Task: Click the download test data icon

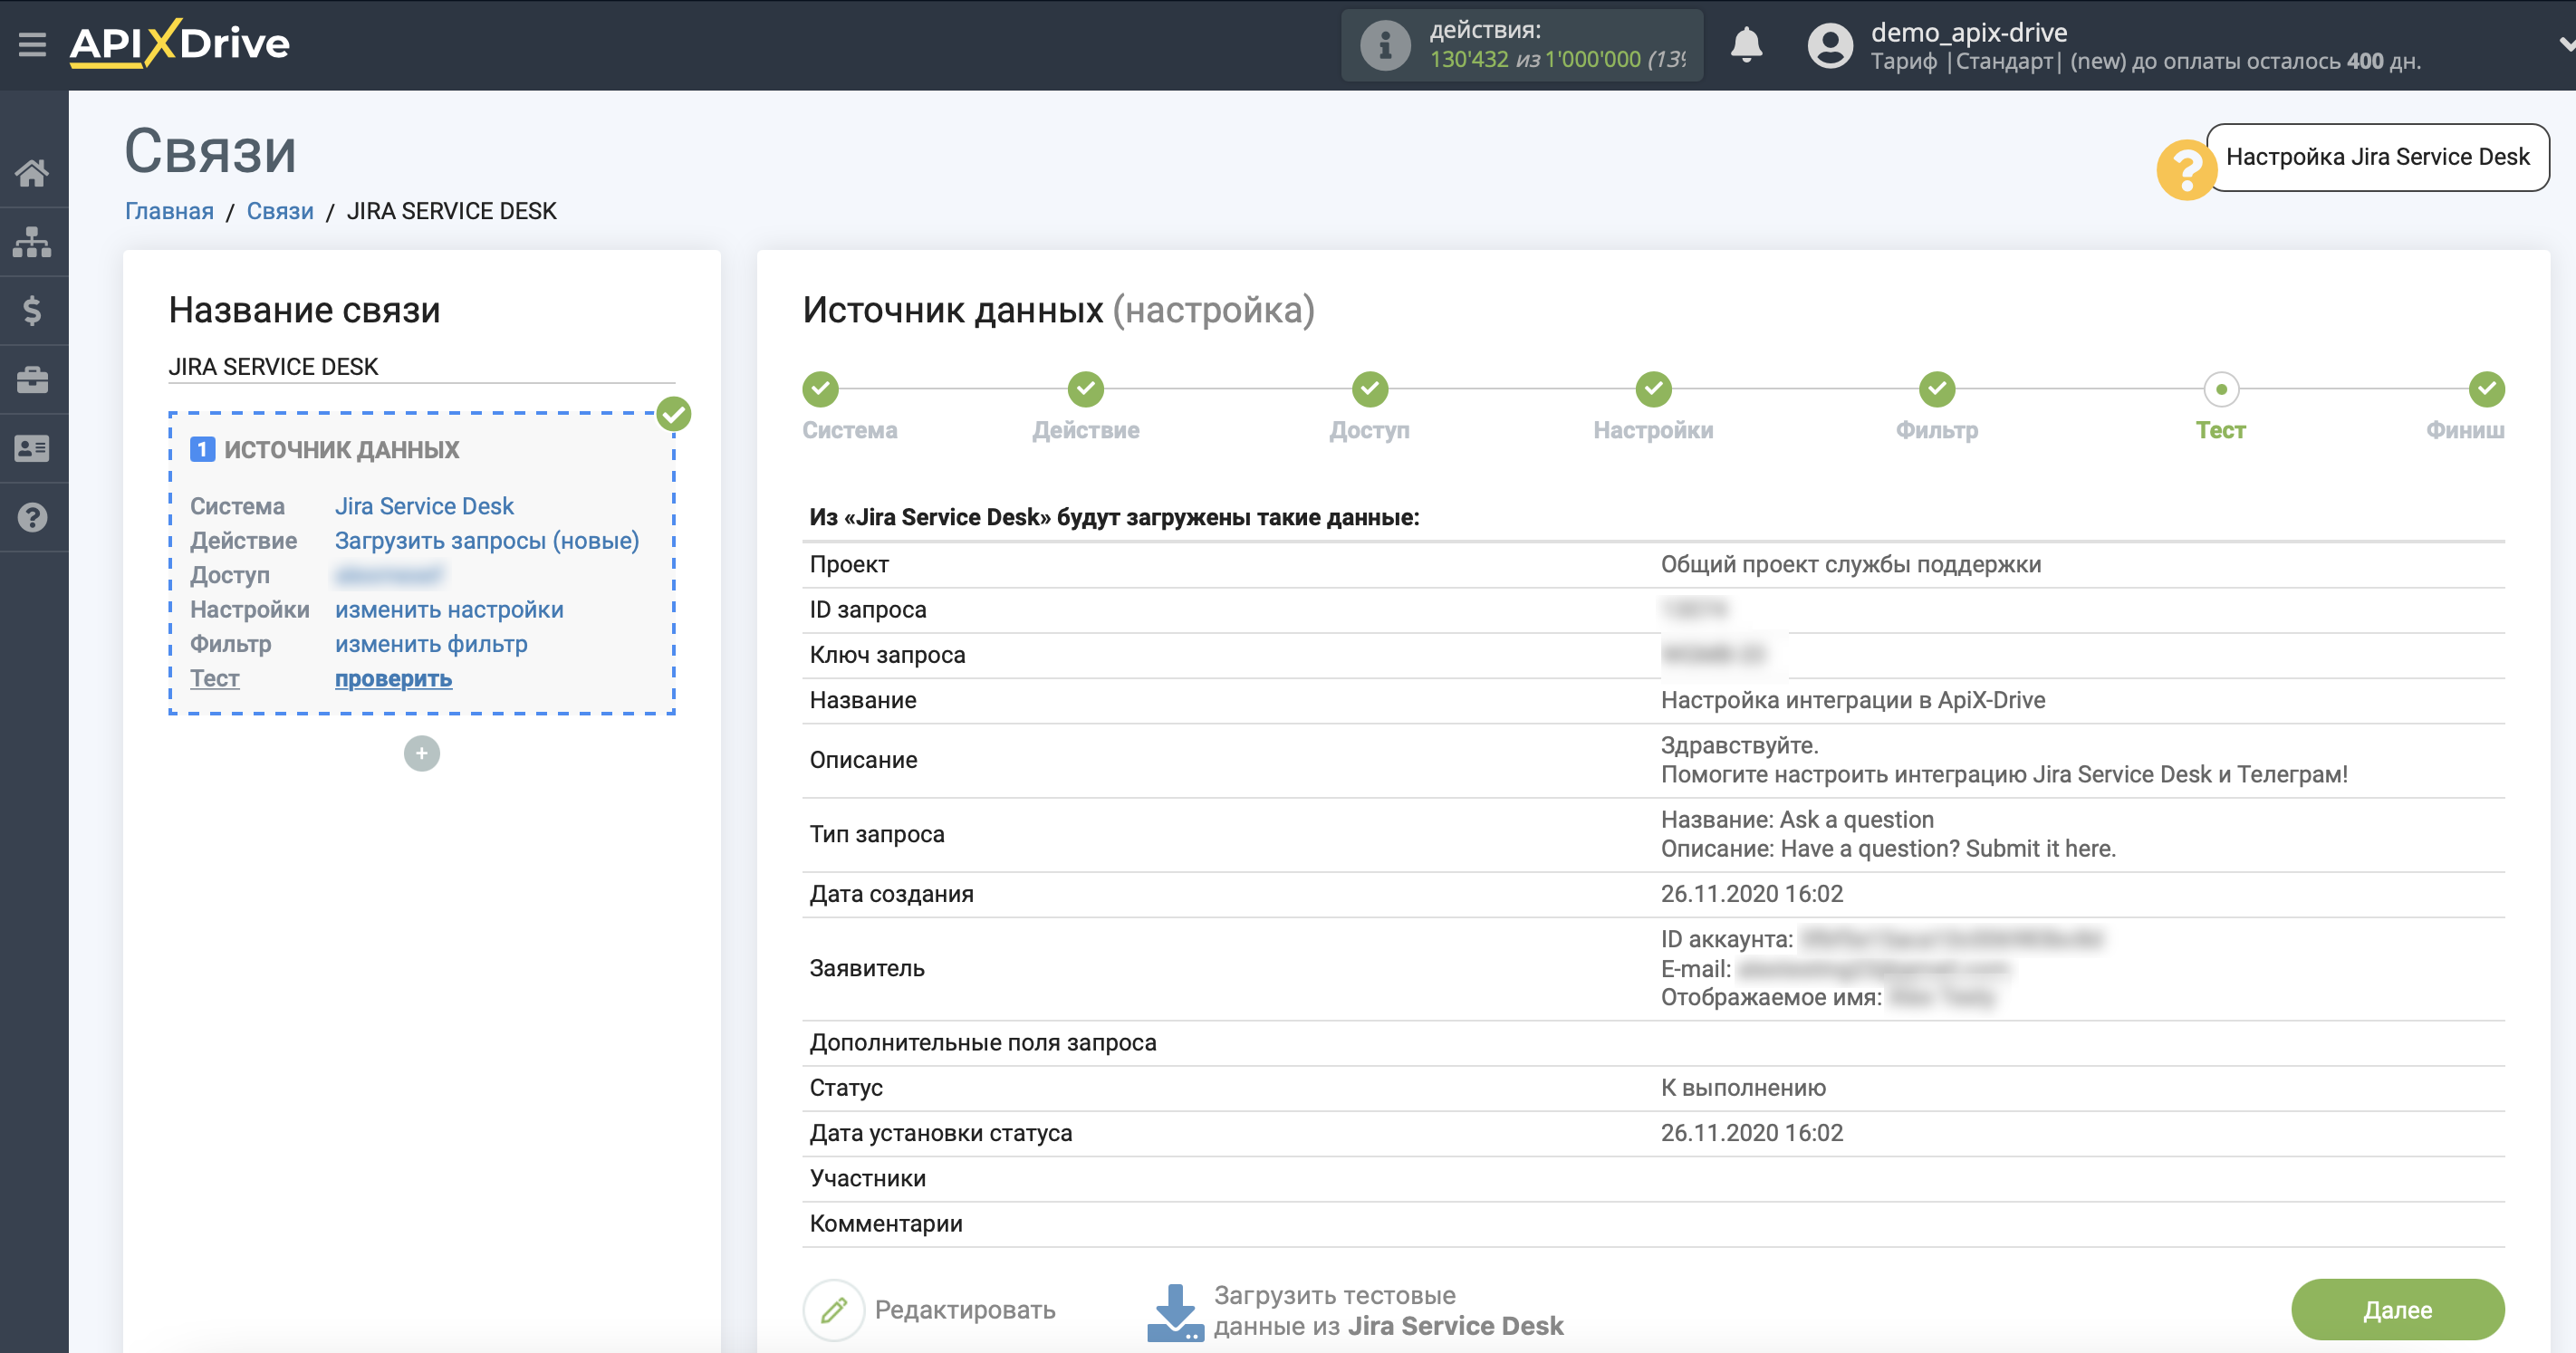Action: [1175, 1312]
